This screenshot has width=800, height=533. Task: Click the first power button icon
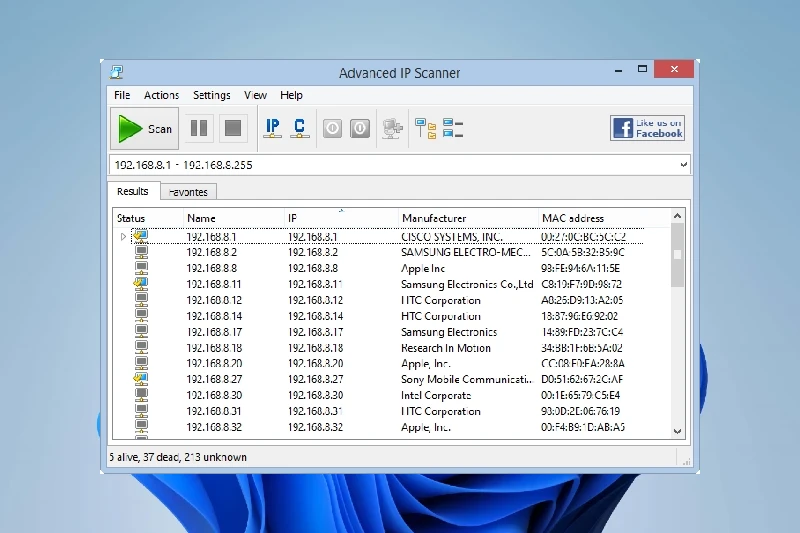pyautogui.click(x=332, y=128)
